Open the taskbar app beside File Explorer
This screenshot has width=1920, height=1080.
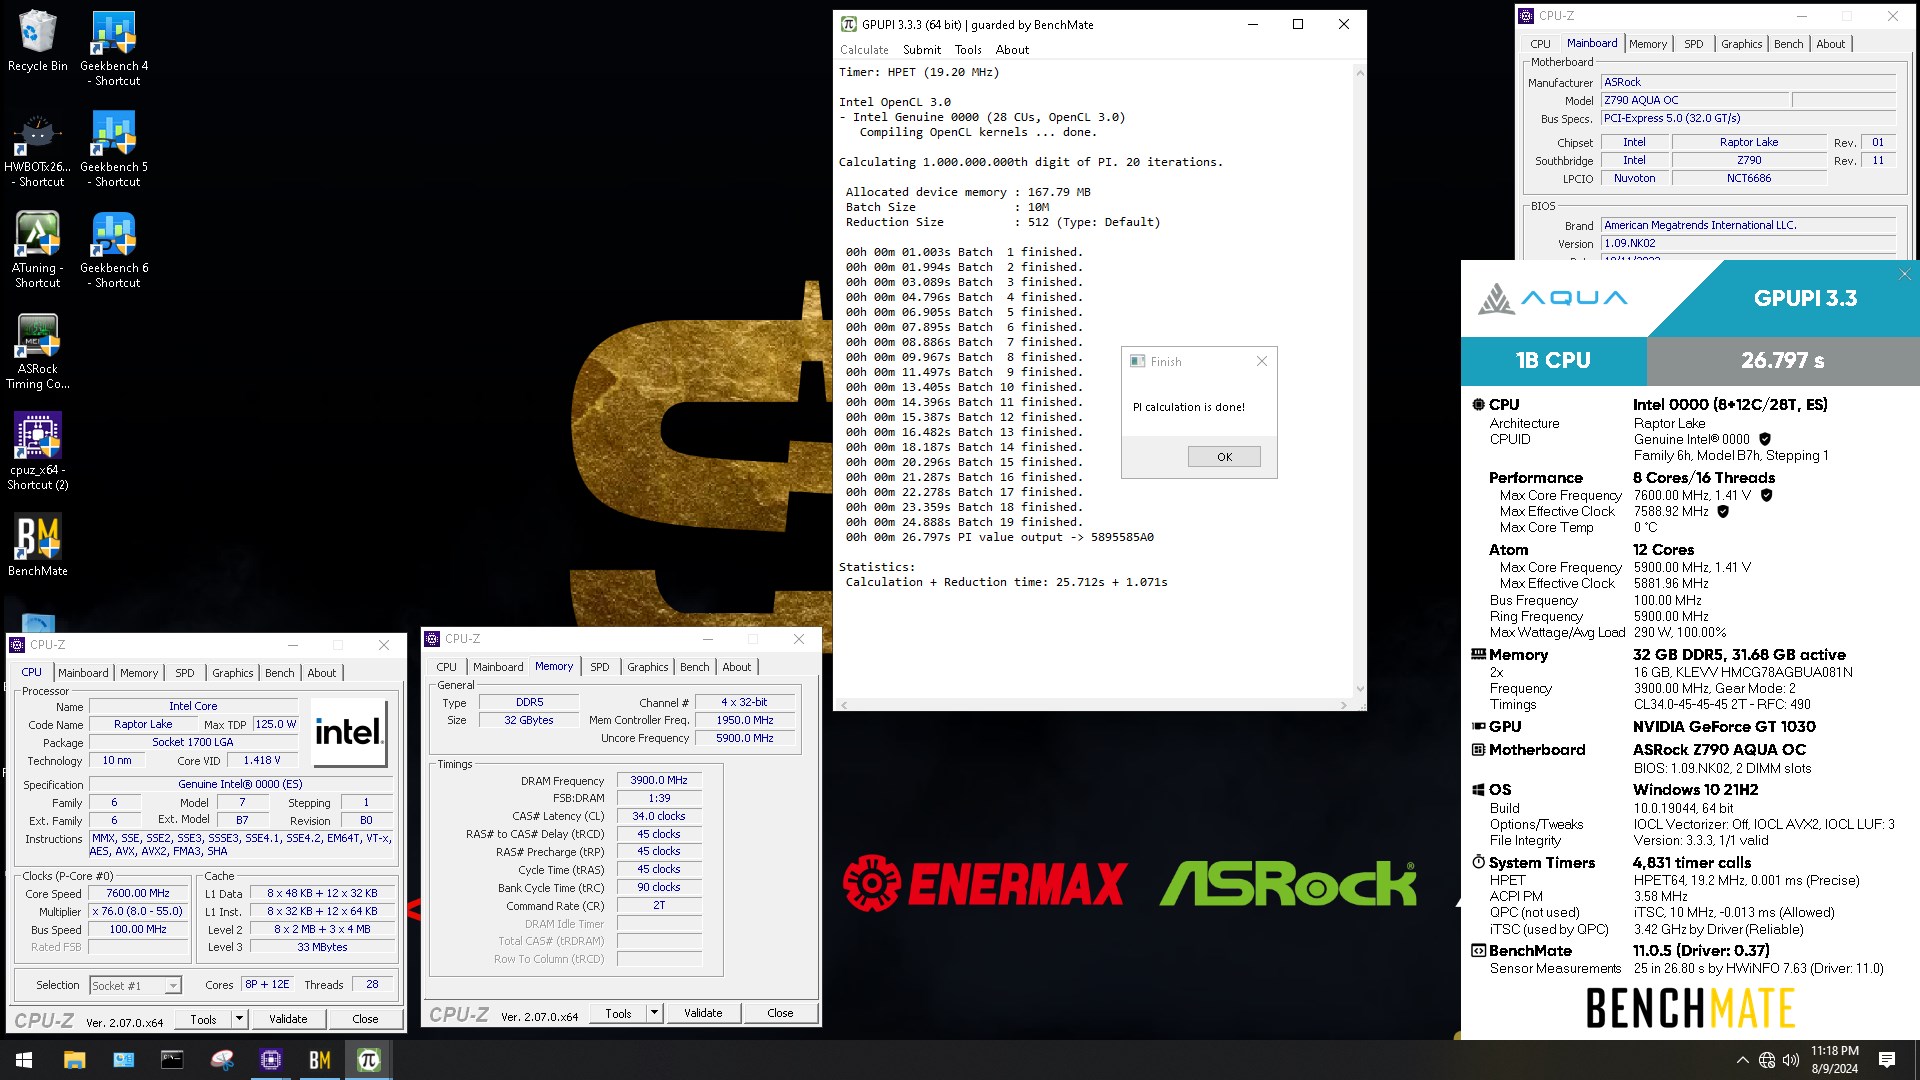point(123,1060)
